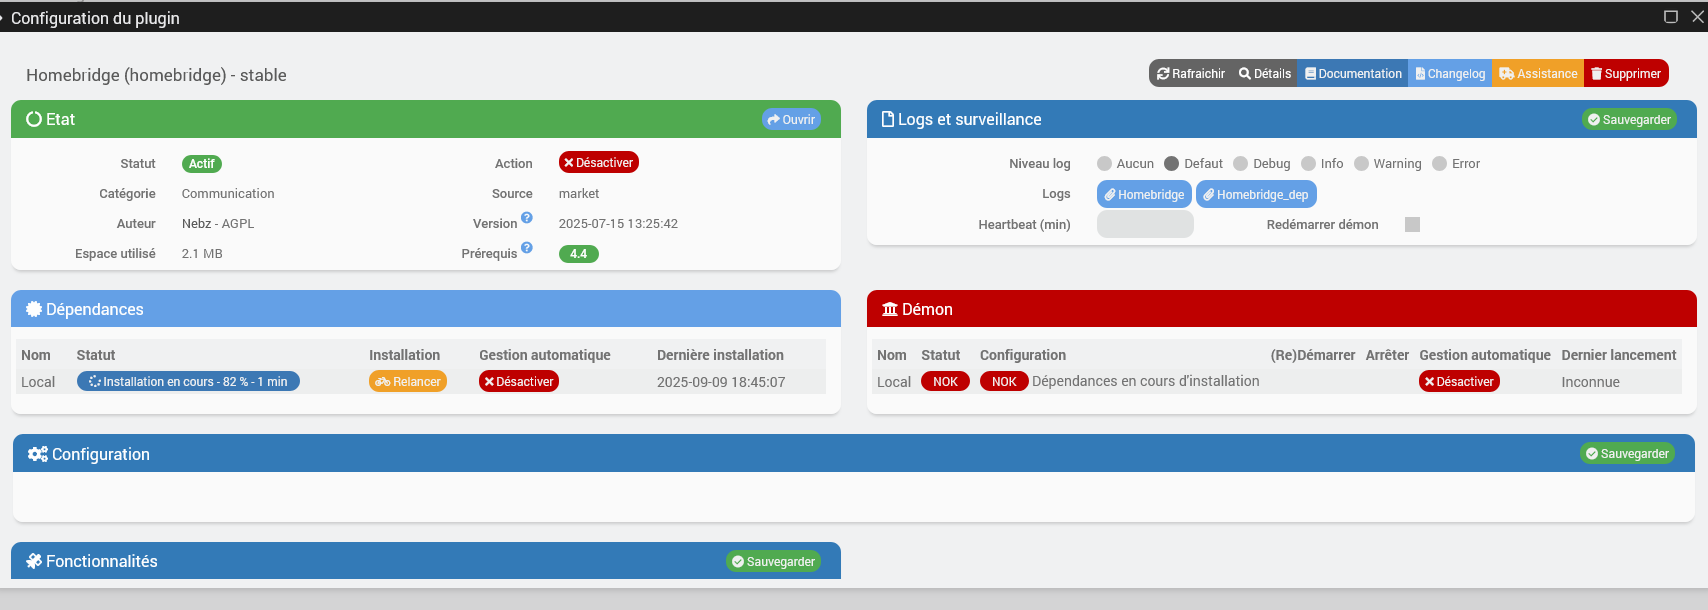1708x610 pixels.
Task: Set log level to Warning
Action: click(x=1361, y=164)
